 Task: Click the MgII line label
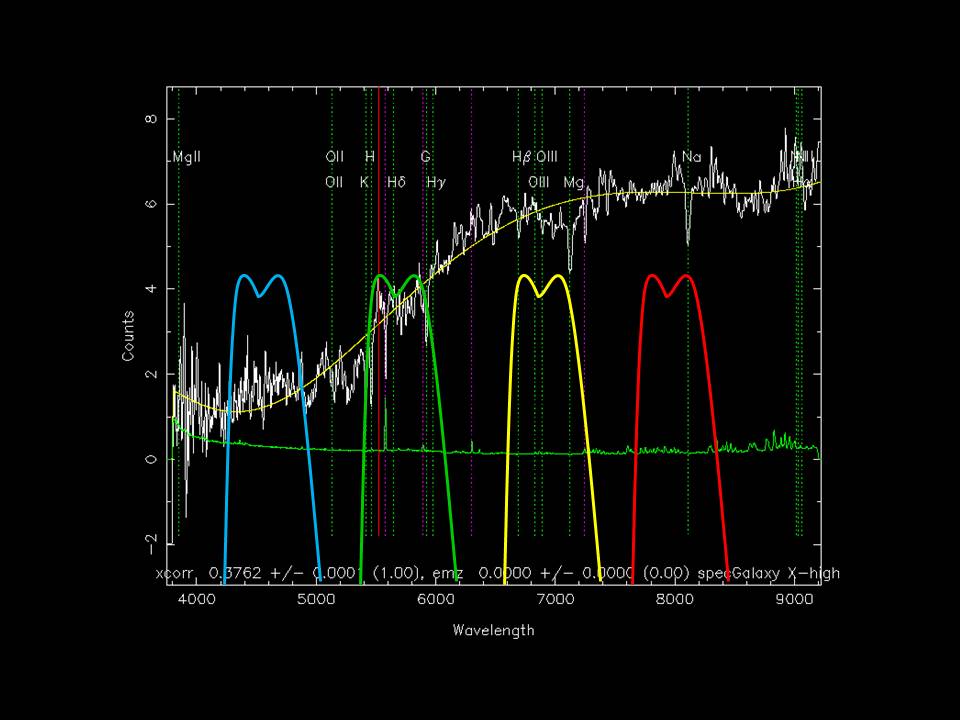(x=186, y=157)
